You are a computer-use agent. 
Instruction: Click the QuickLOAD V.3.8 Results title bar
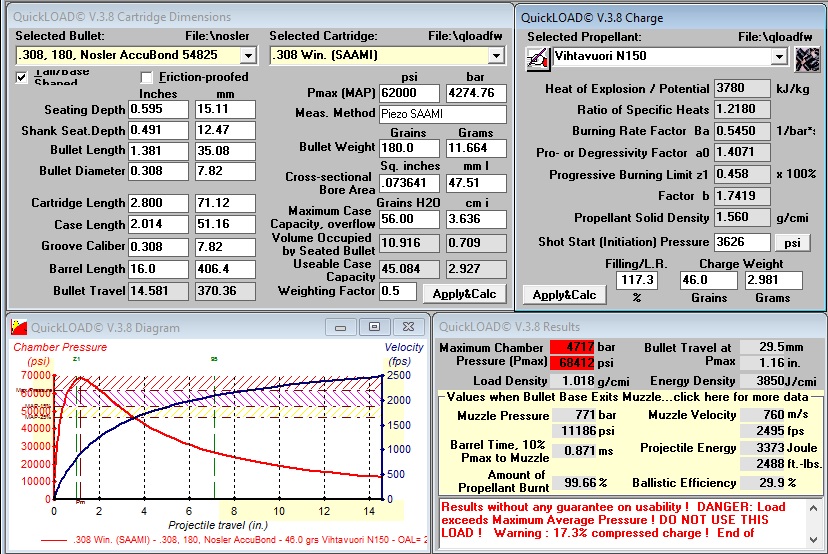[629, 327]
